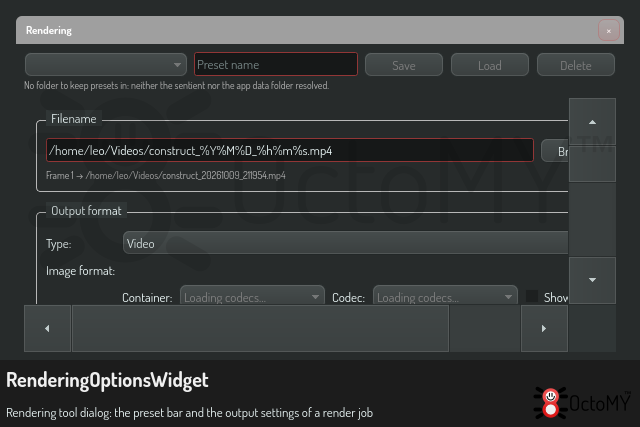The image size is (640, 427).
Task: Click the 'Image format:' label
Action: point(80,271)
